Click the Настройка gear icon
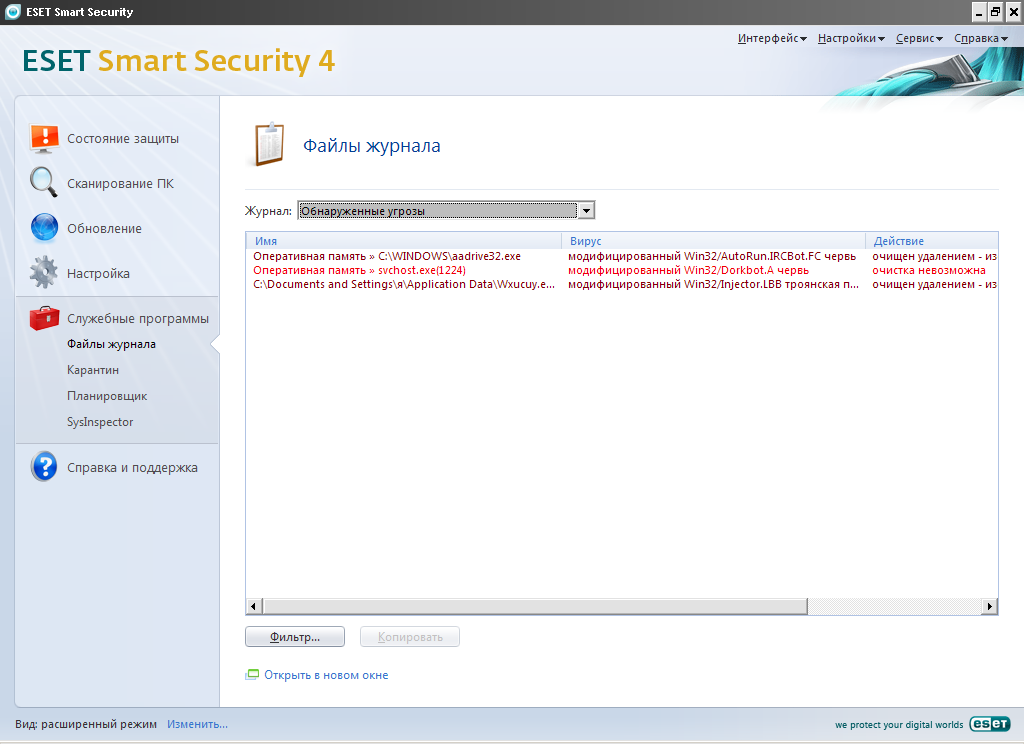This screenshot has height=744, width=1024. click(44, 273)
